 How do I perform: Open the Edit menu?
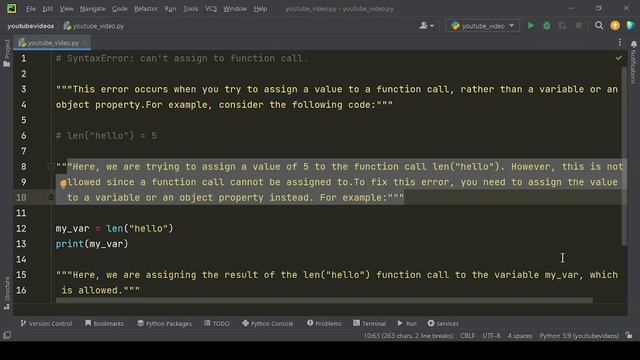click(x=48, y=9)
